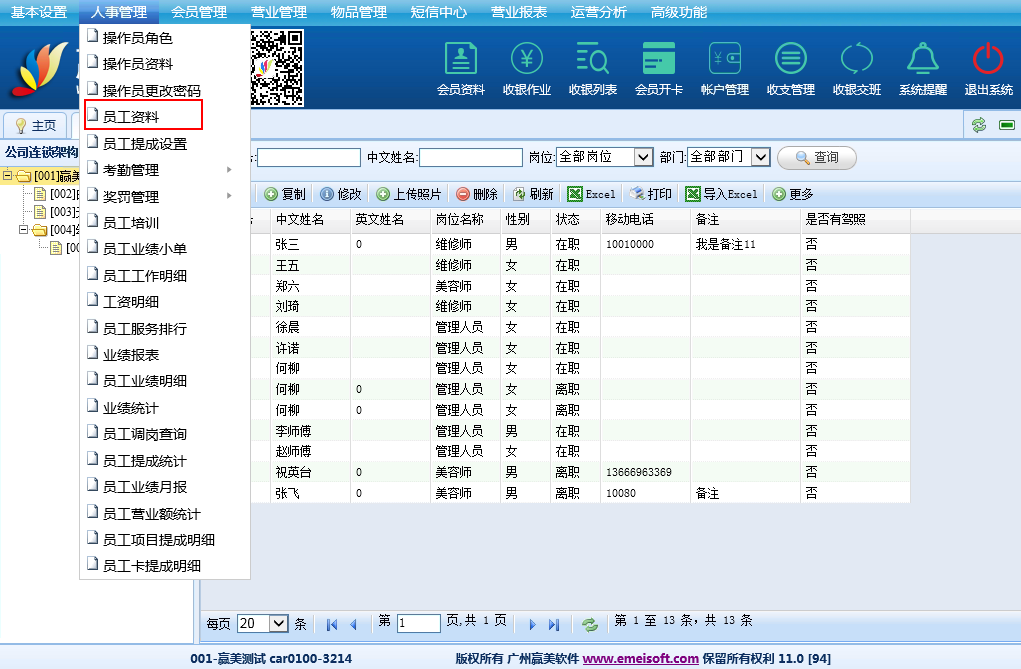This screenshot has width=1021, height=669.
Task: Open 会员资料 from top toolbar
Action: tap(460, 68)
